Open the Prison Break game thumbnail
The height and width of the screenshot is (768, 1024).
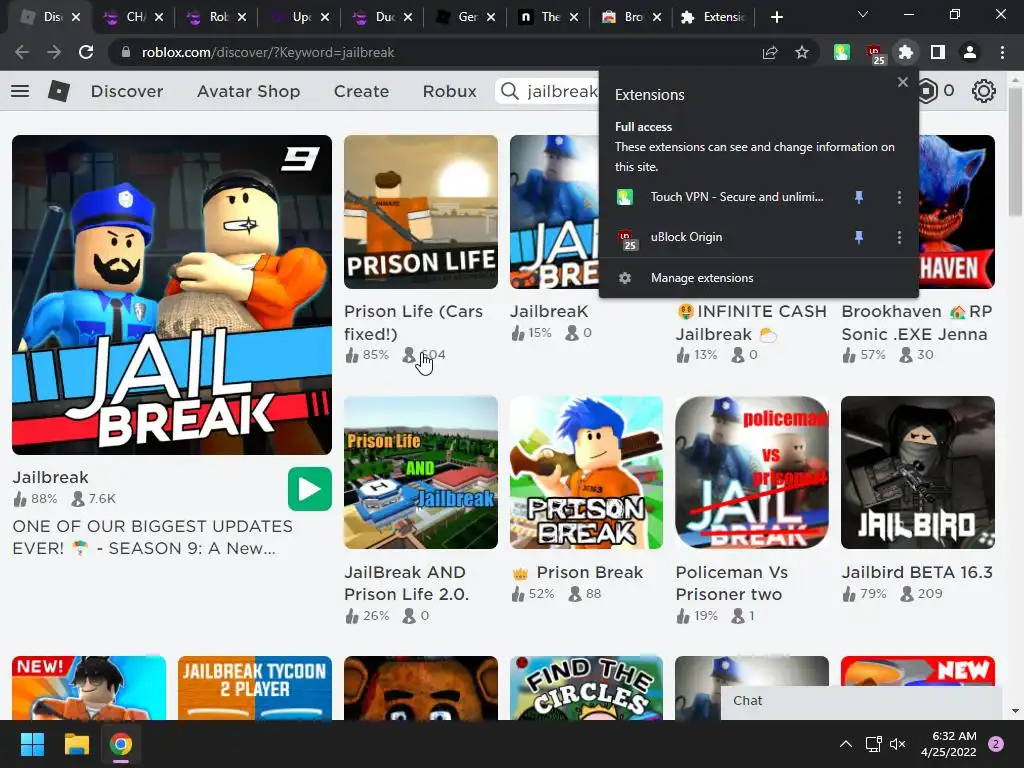[586, 472]
